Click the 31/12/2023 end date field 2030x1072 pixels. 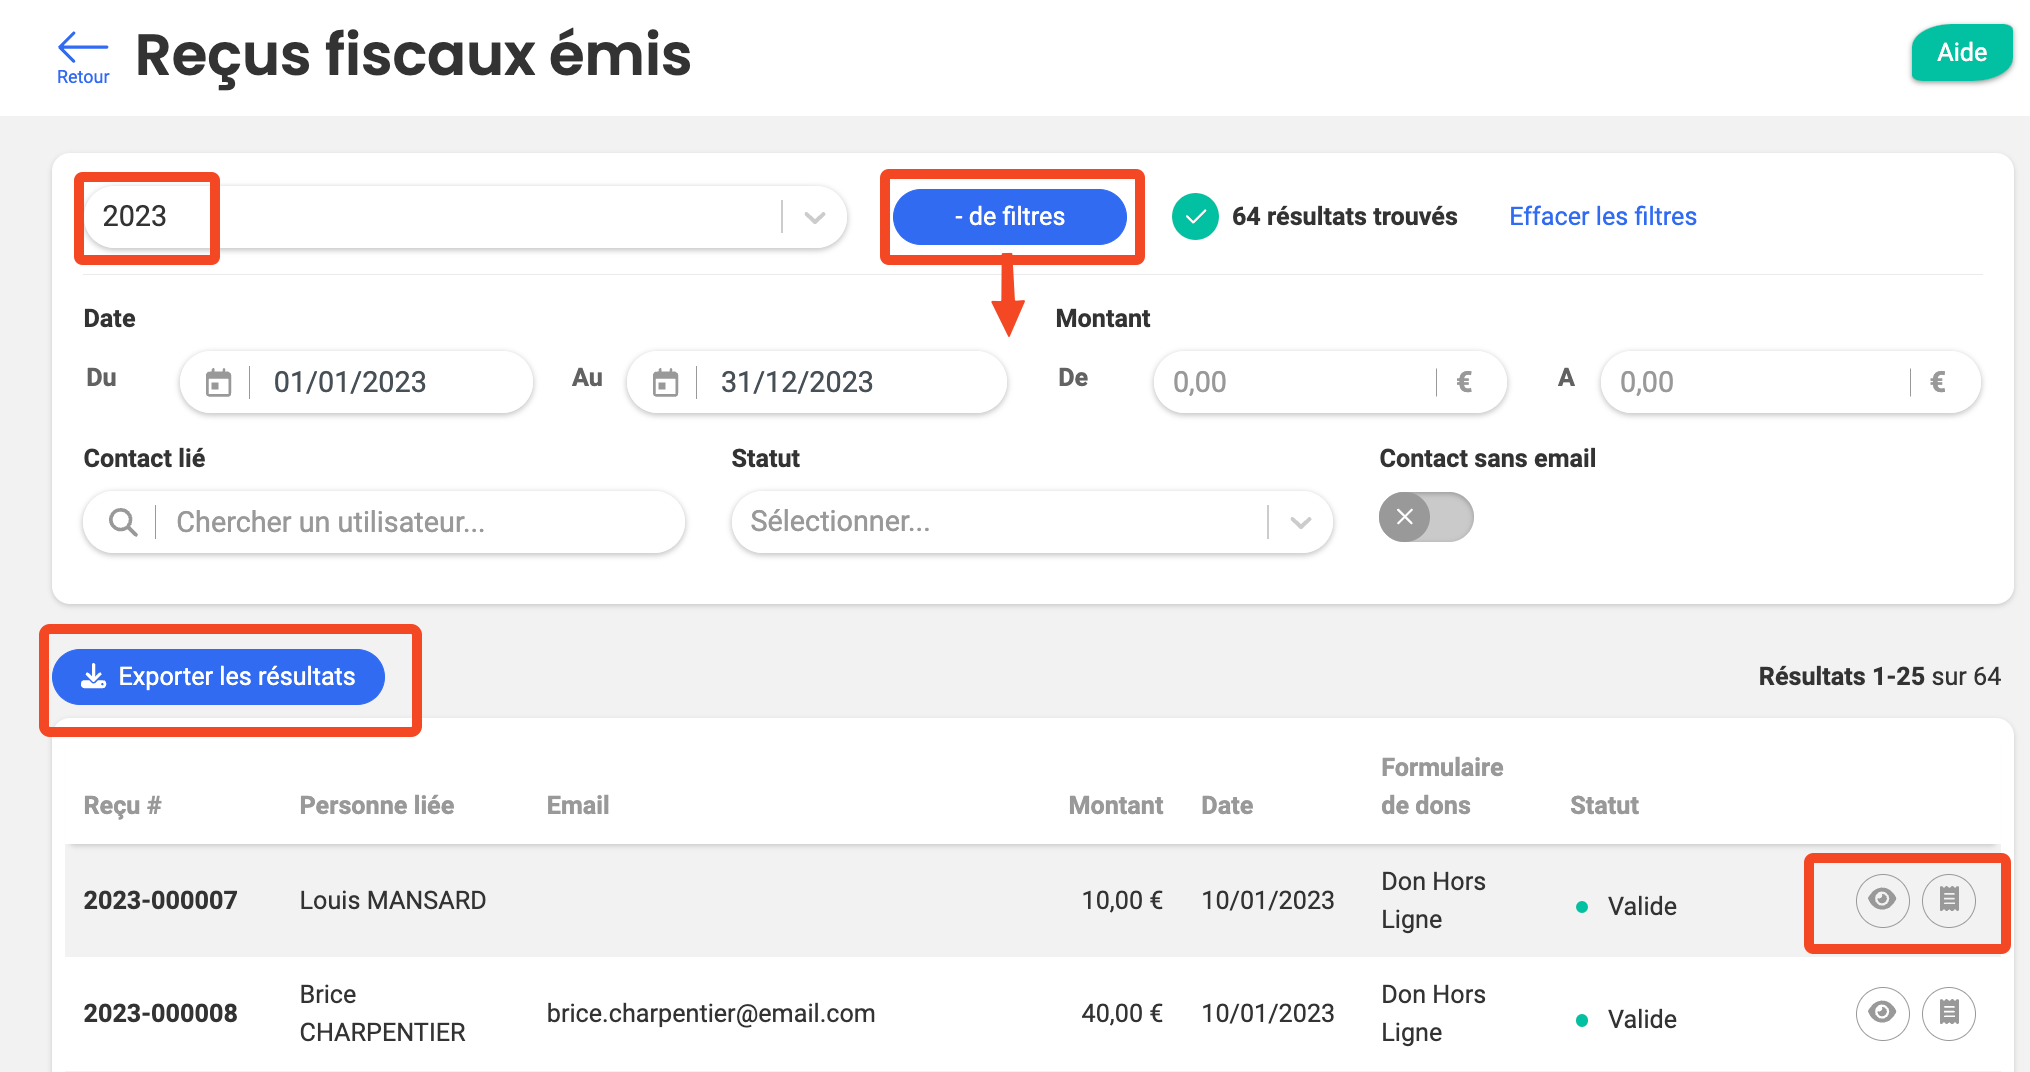[x=816, y=382]
